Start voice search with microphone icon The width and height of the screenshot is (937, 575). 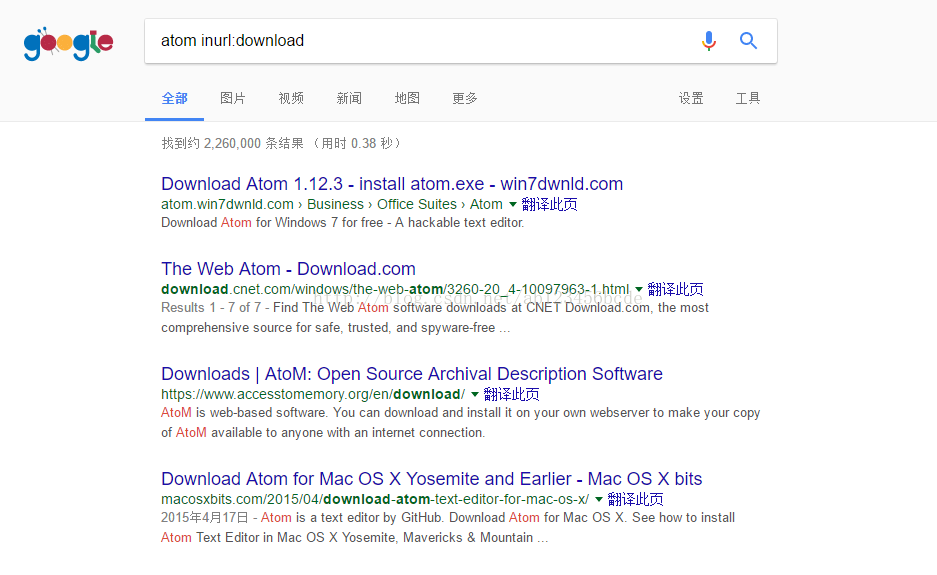(x=709, y=41)
